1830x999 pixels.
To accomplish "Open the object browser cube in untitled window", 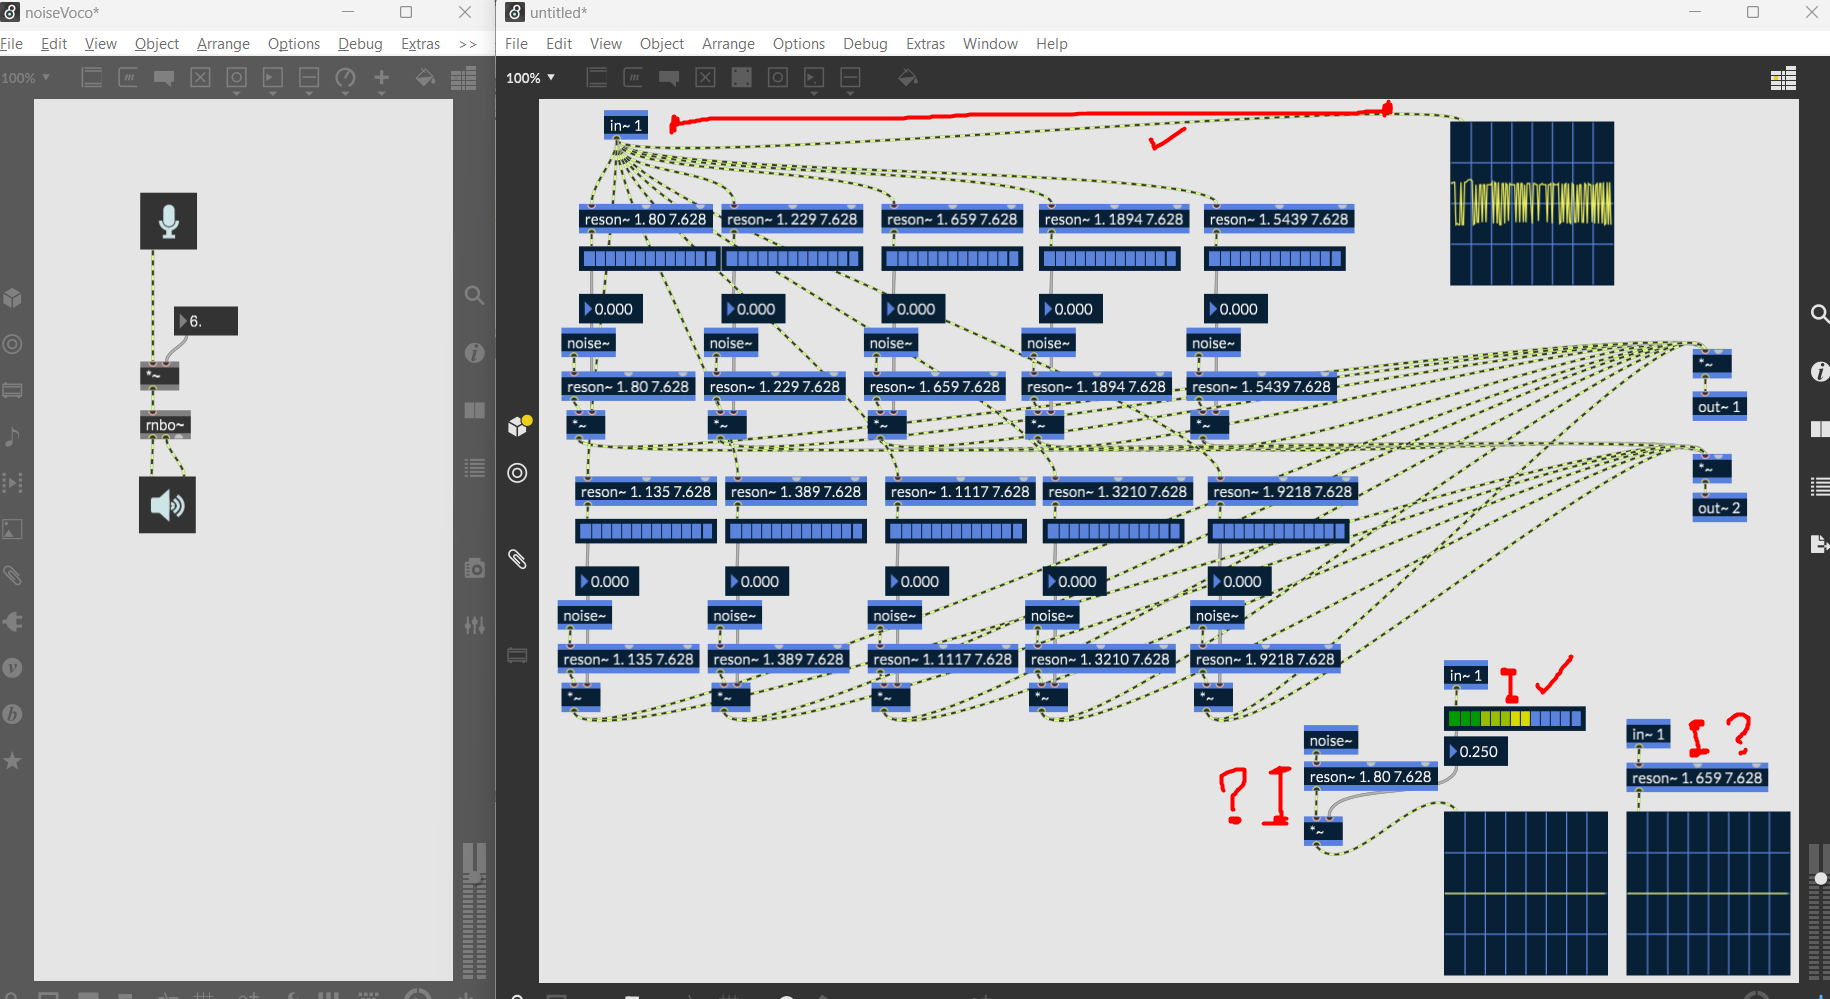I will [x=517, y=426].
